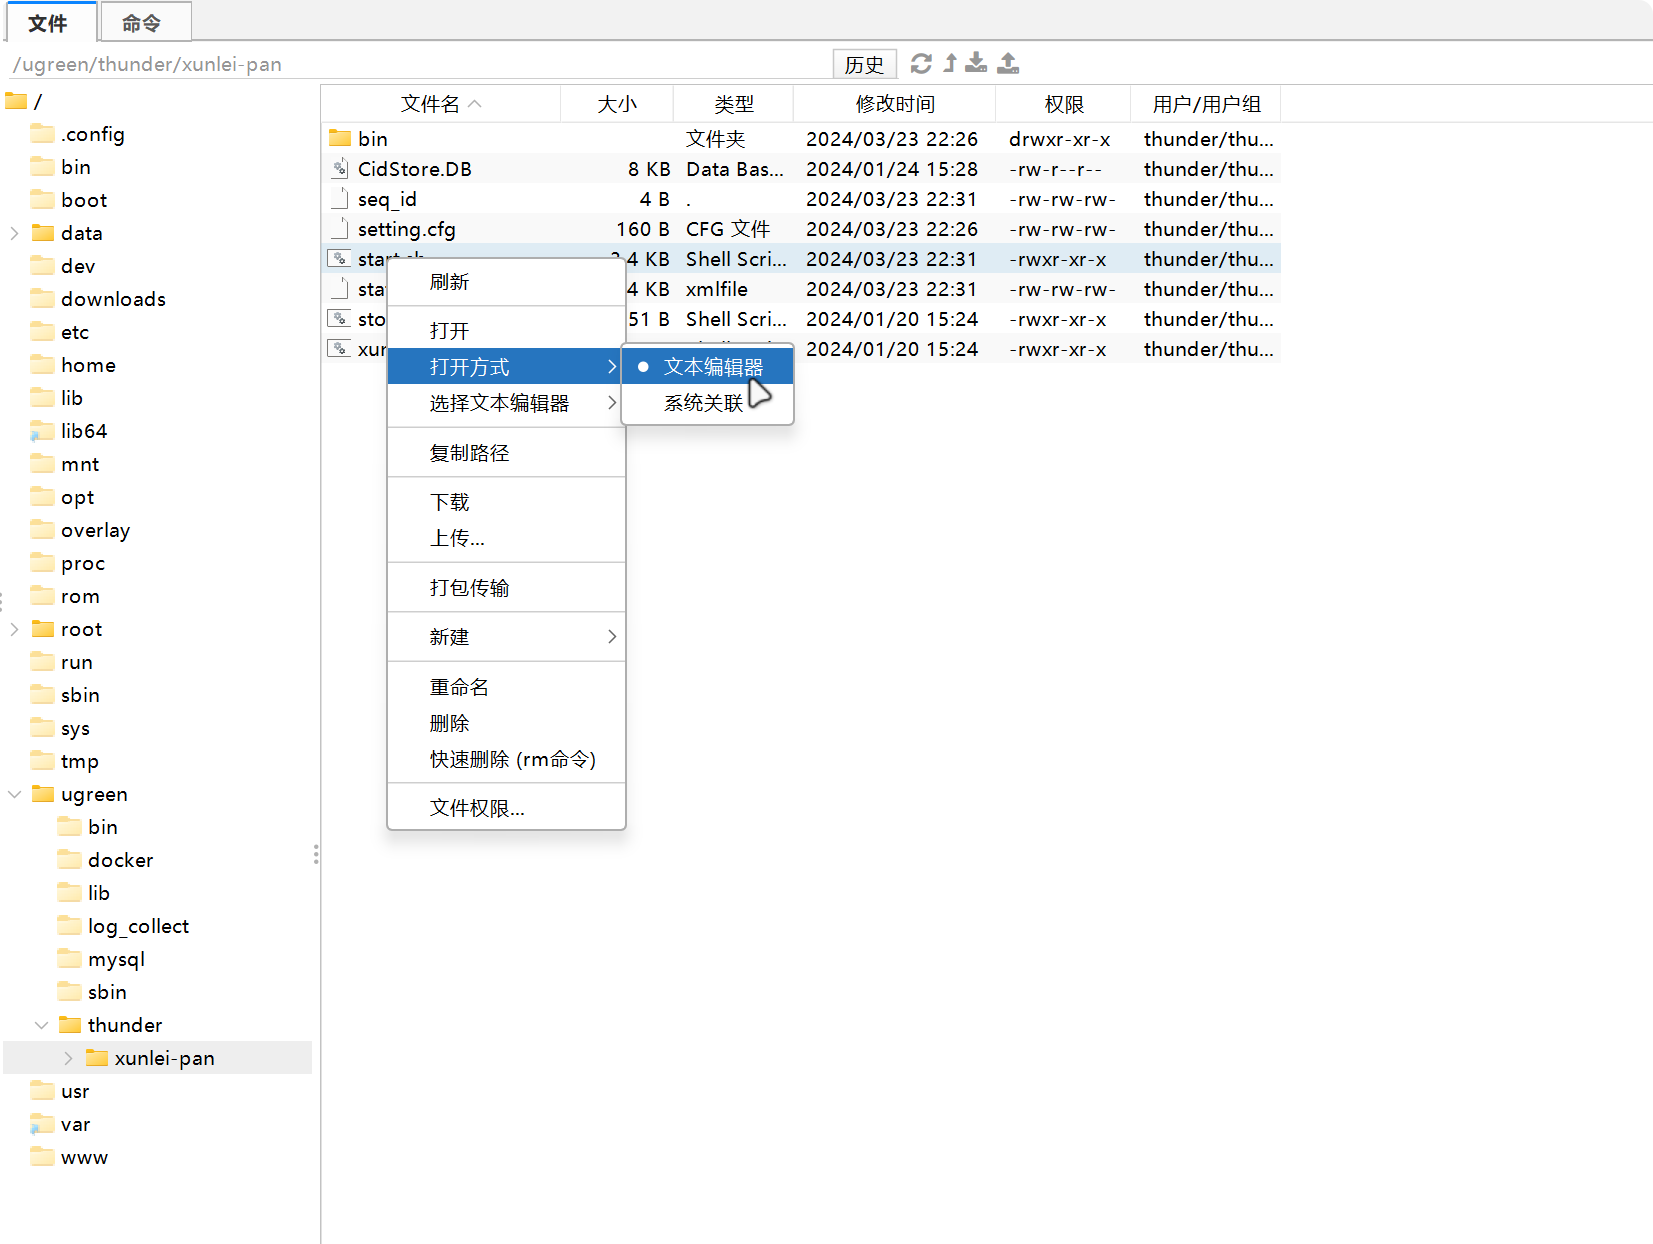Click the .config folder icon
1653x1244 pixels.
point(43,134)
